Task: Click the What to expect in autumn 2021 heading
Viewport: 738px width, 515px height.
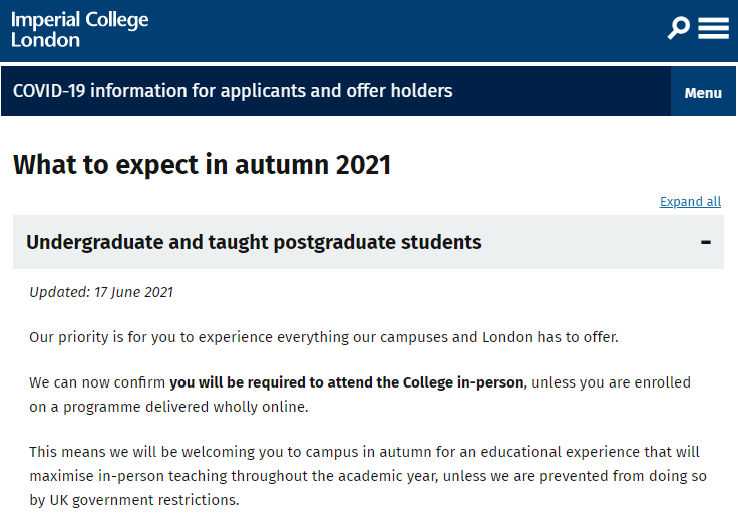Action: point(202,164)
